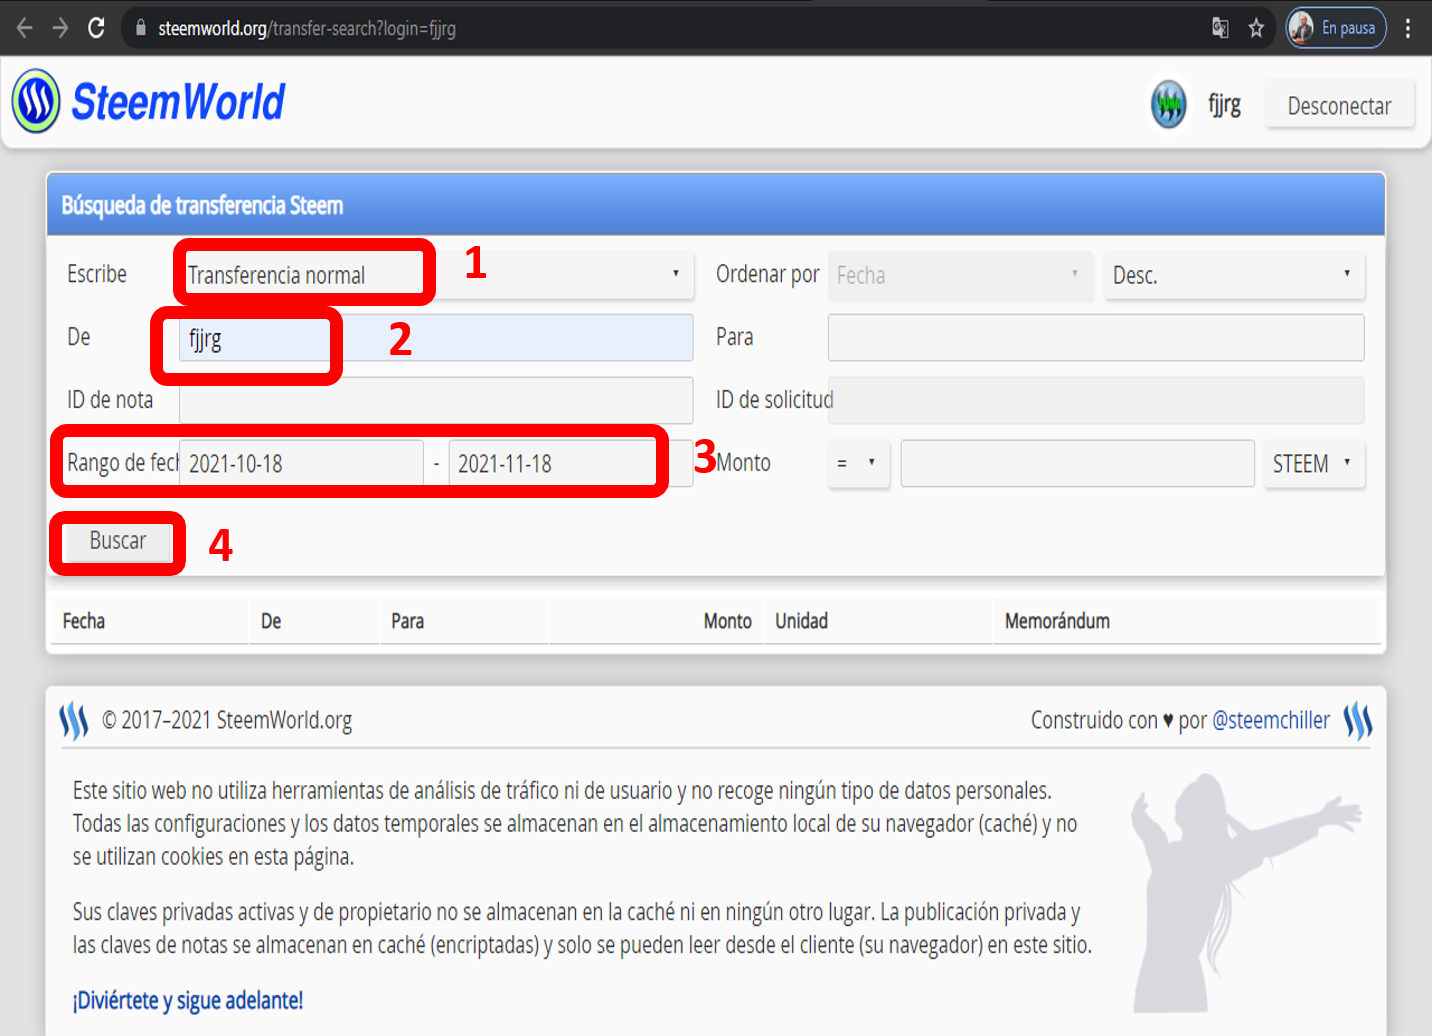Bookmark this page with the star
The width and height of the screenshot is (1432, 1036).
[x=1256, y=28]
